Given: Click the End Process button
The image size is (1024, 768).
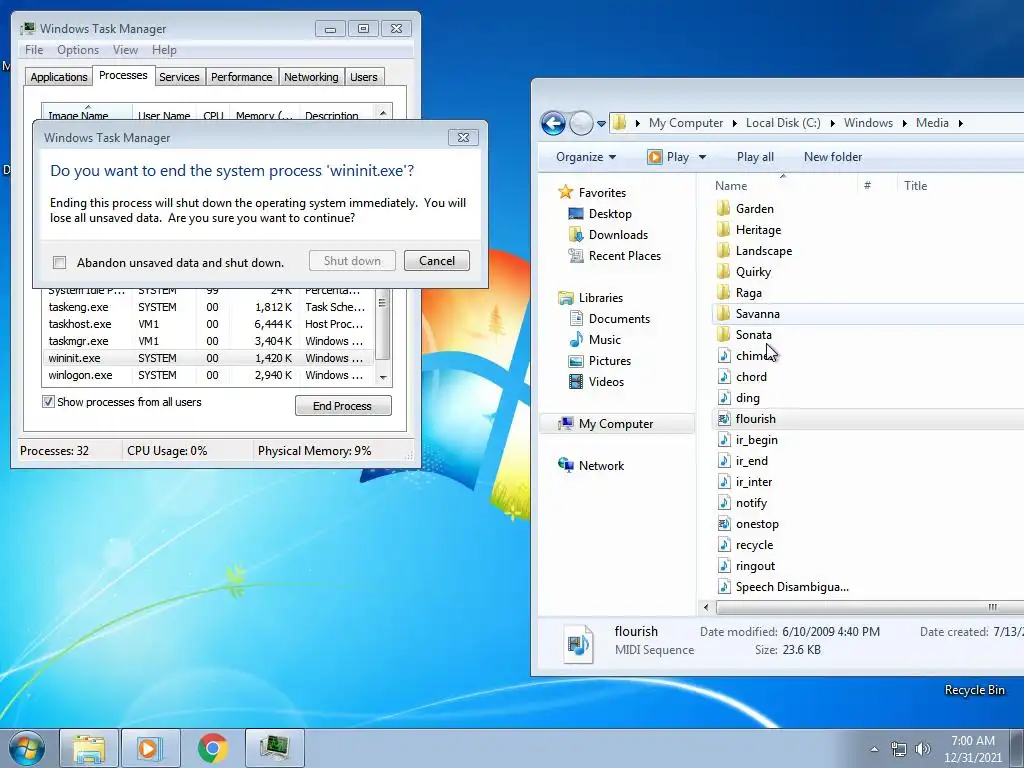Looking at the screenshot, I should pyautogui.click(x=343, y=406).
